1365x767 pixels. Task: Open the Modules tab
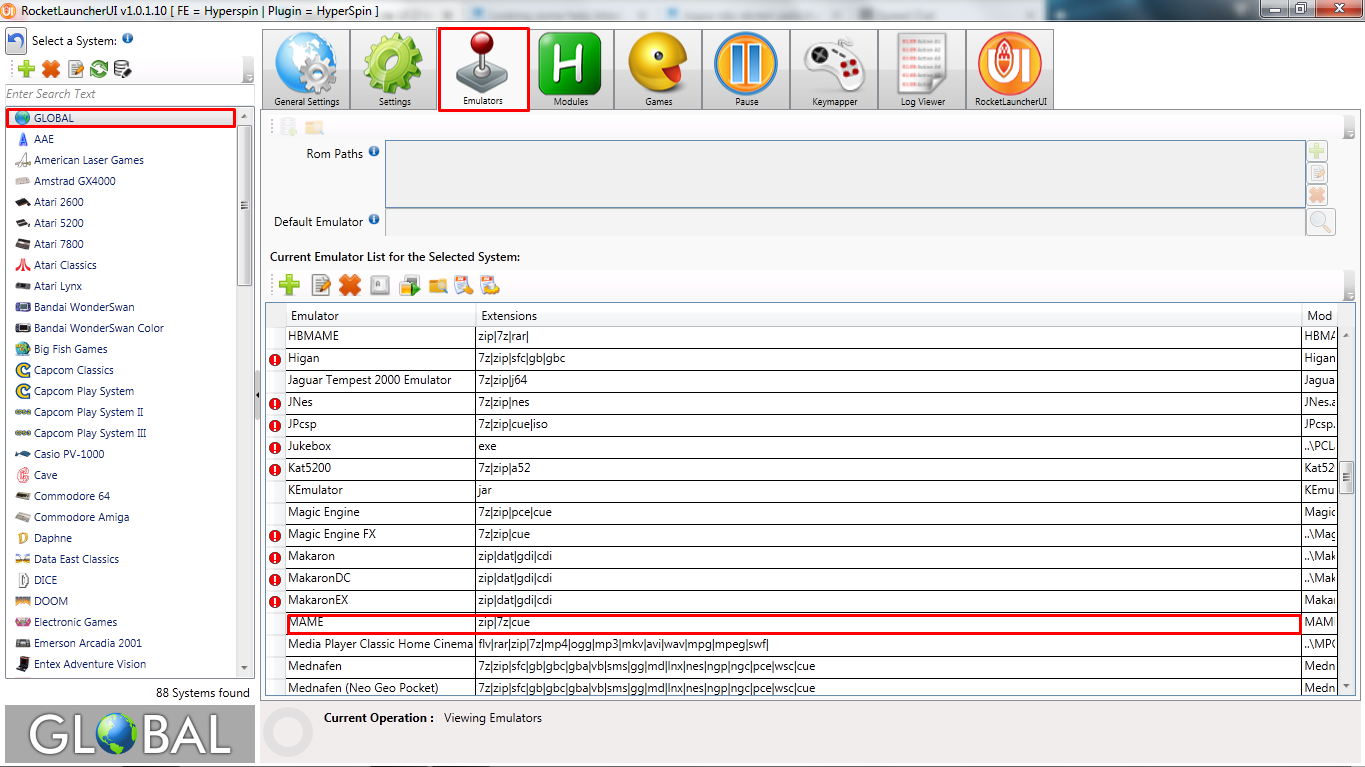(570, 69)
